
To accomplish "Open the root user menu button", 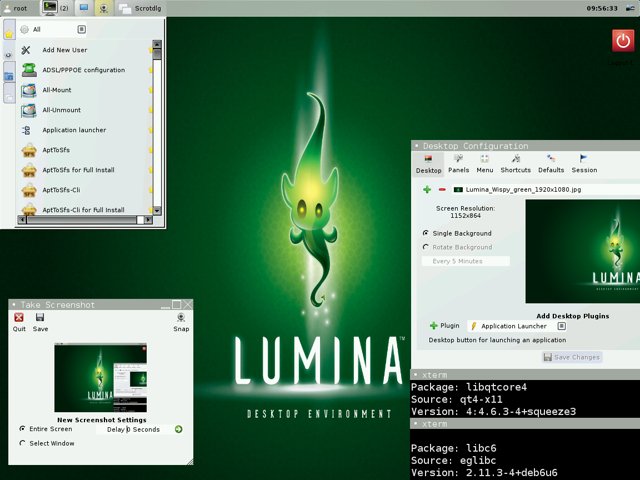I will point(15,8).
